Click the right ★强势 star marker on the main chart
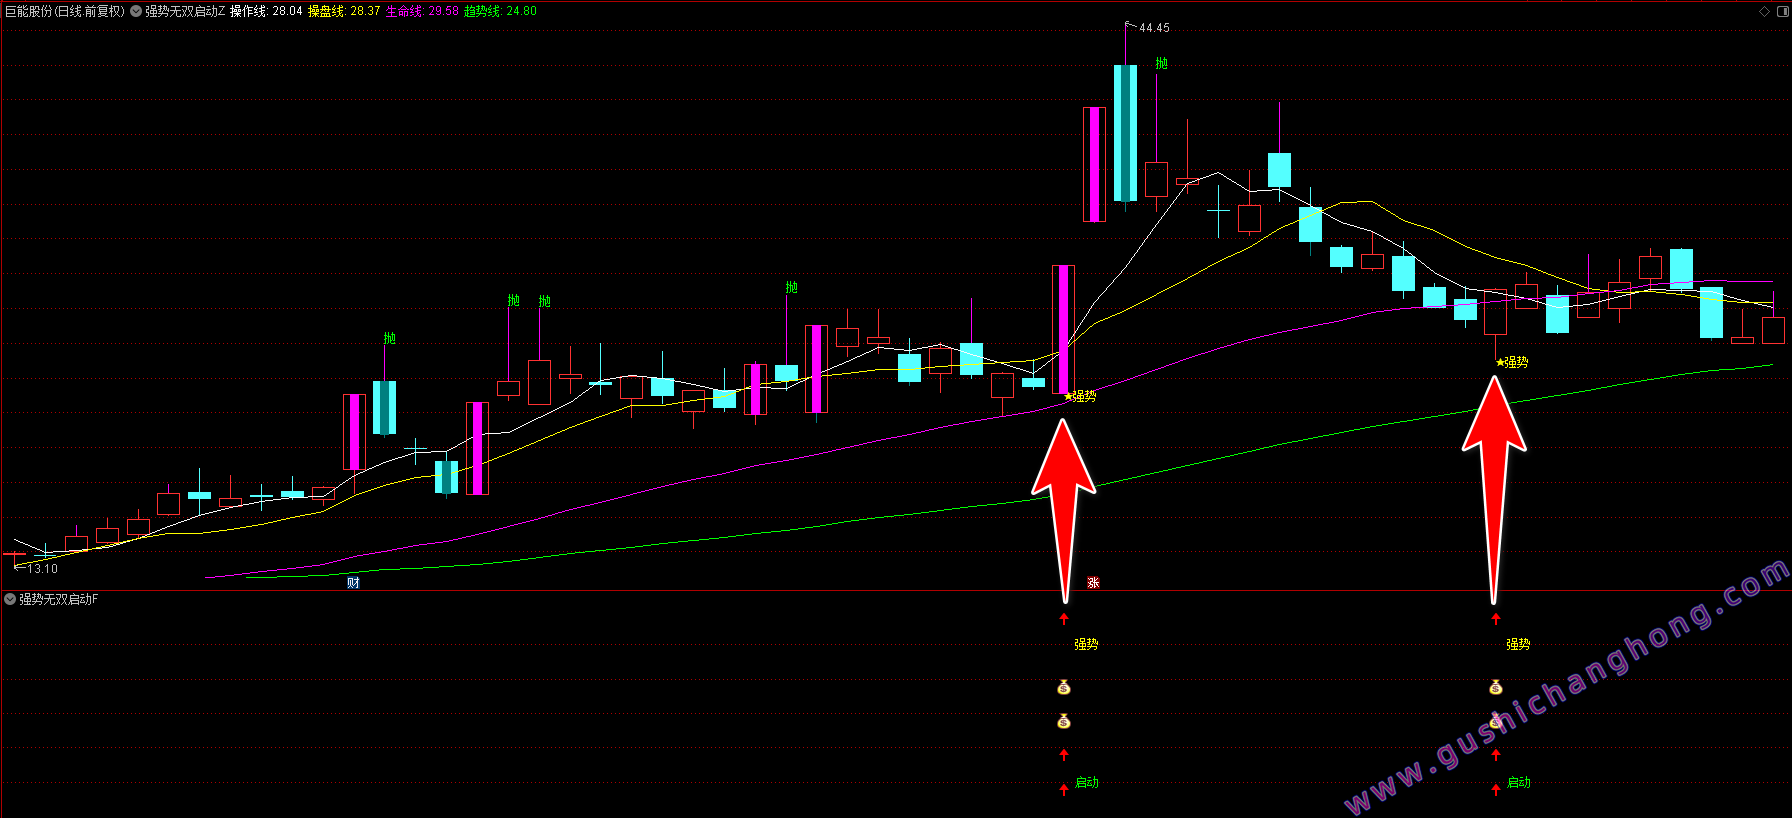The height and width of the screenshot is (818, 1792). pos(1500,363)
